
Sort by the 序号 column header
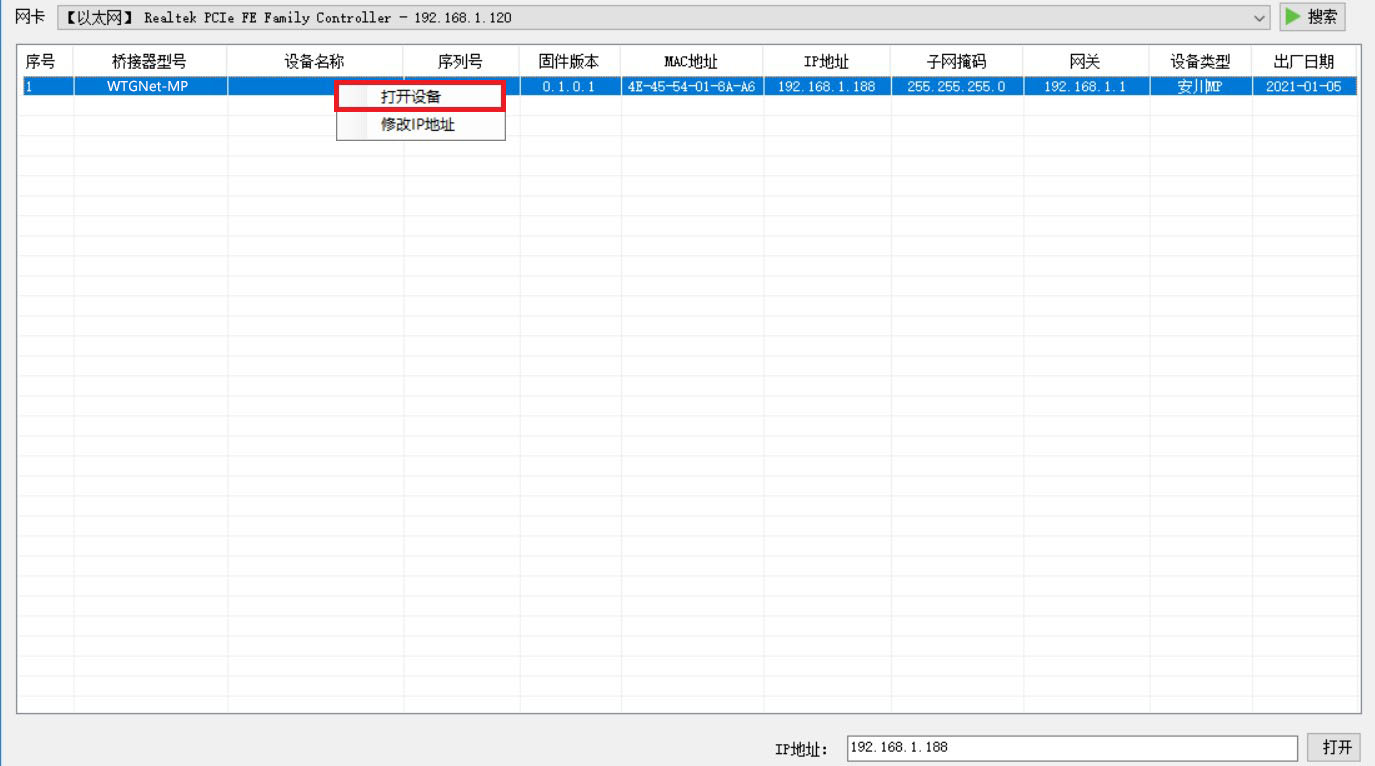(x=45, y=61)
